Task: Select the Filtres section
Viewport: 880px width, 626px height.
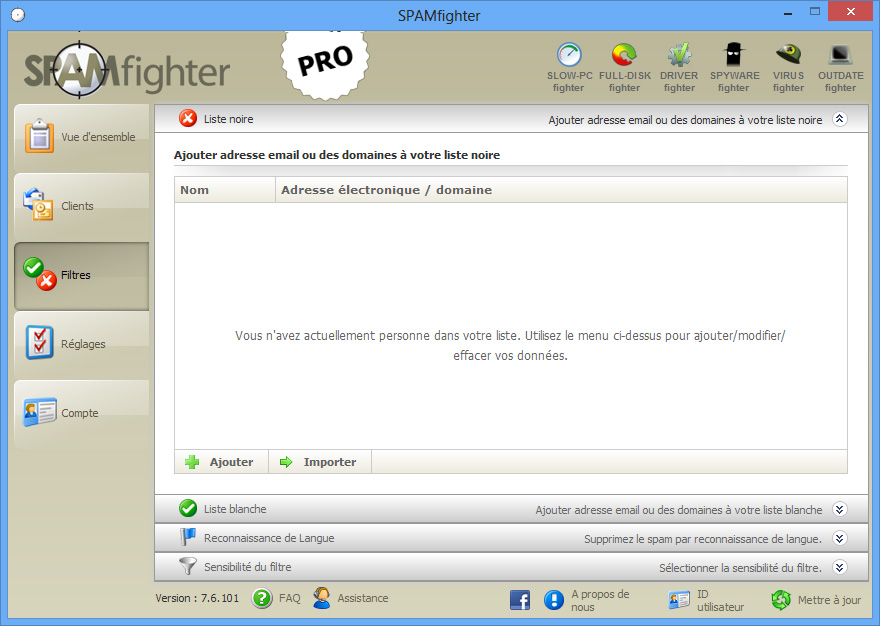Action: click(x=81, y=275)
